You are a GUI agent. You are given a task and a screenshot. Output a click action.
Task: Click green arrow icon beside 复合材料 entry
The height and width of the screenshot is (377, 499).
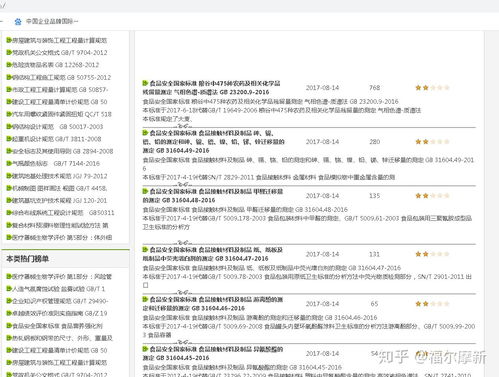[9, 225]
